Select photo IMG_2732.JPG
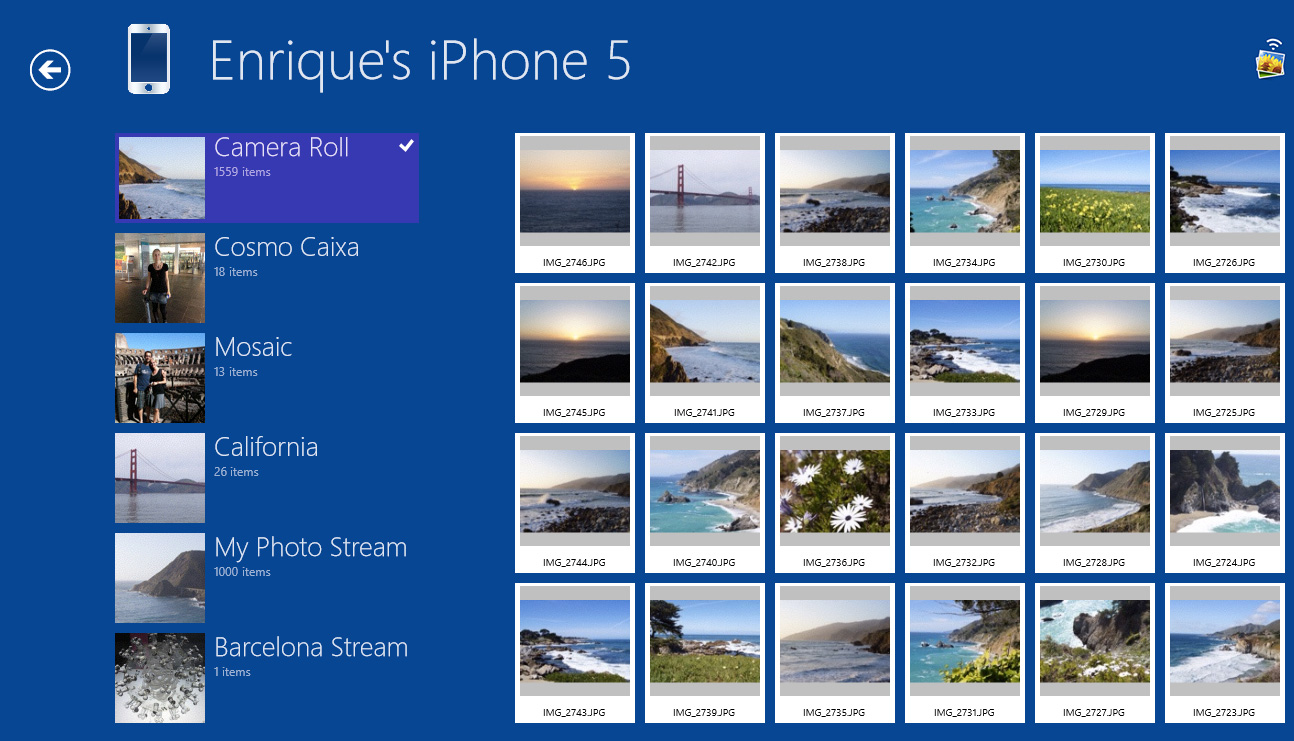The height and width of the screenshot is (741, 1294). click(x=965, y=503)
